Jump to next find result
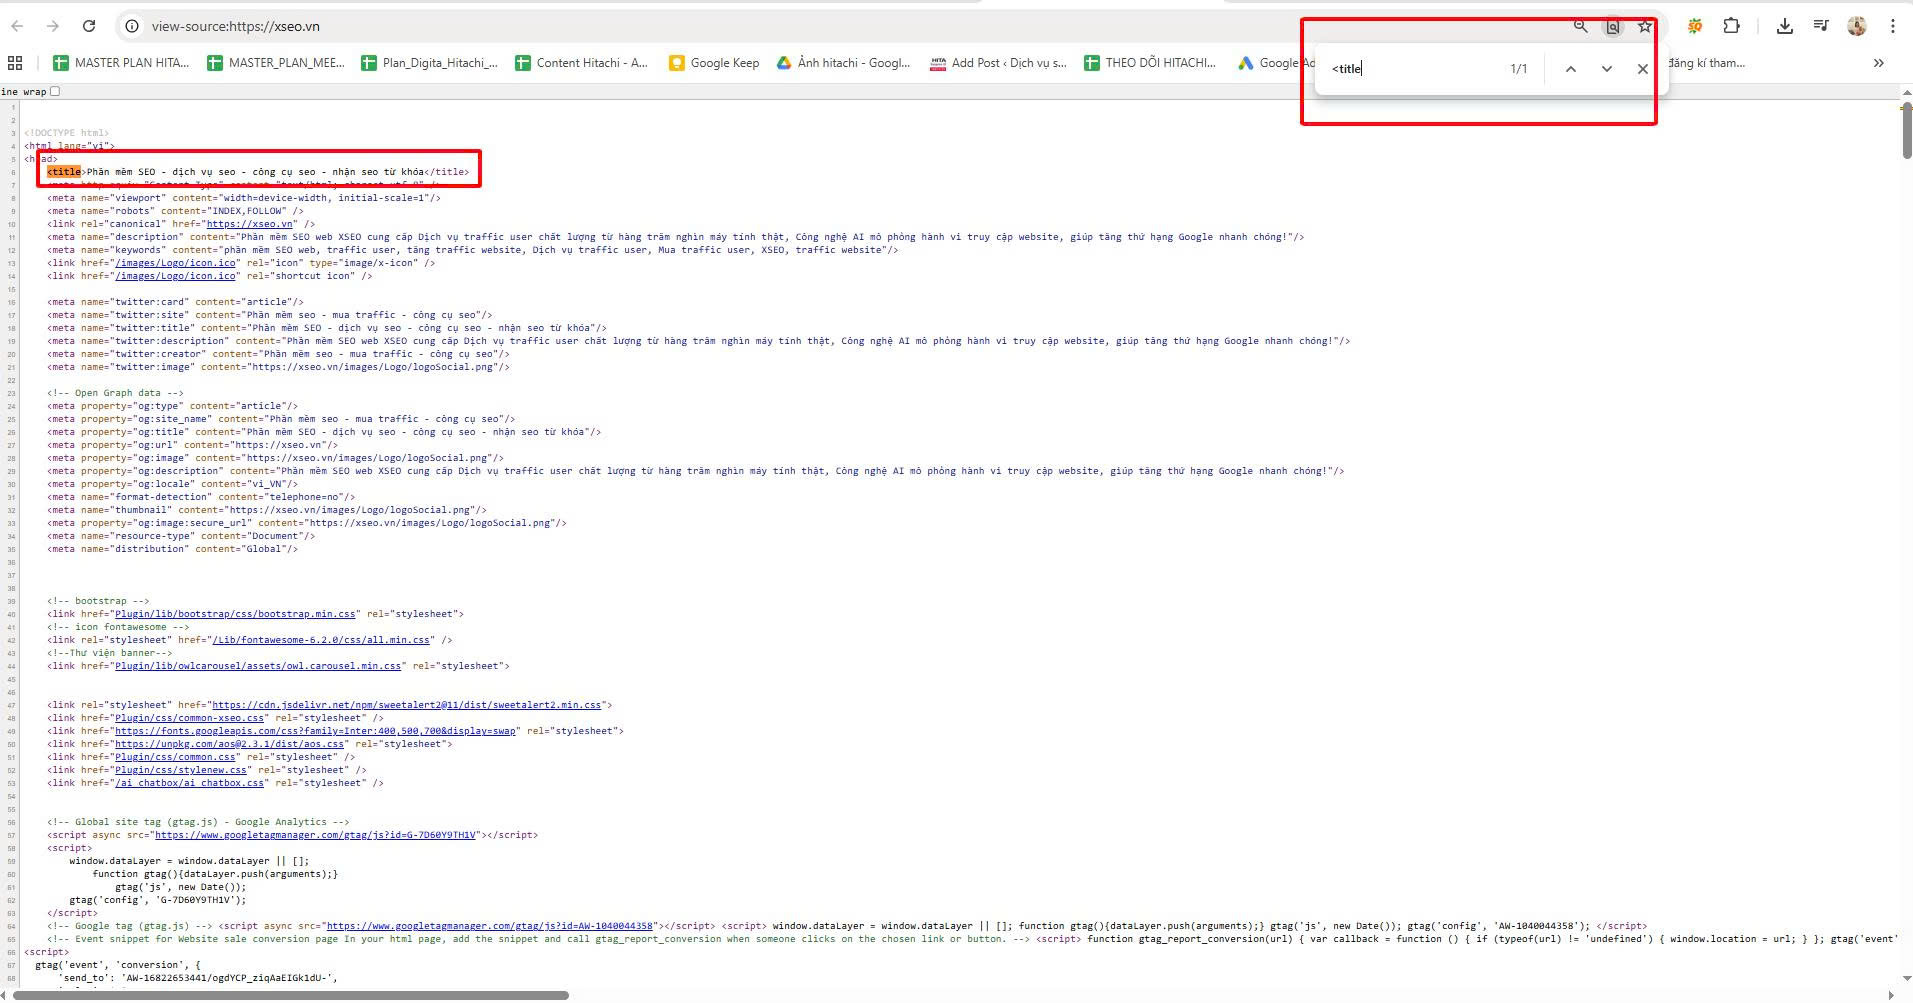Image resolution: width=1913 pixels, height=1003 pixels. pos(1606,69)
